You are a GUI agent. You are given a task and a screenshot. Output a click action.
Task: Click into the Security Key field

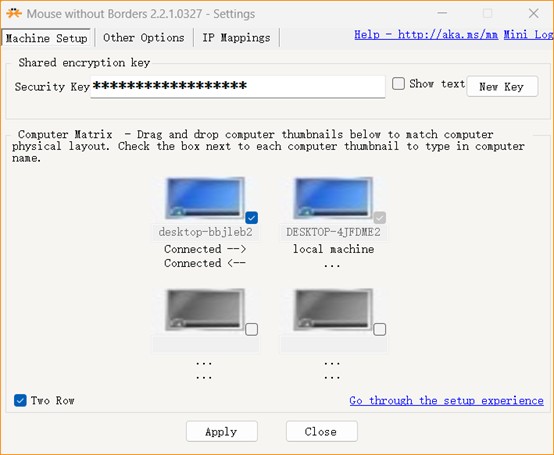coord(238,86)
